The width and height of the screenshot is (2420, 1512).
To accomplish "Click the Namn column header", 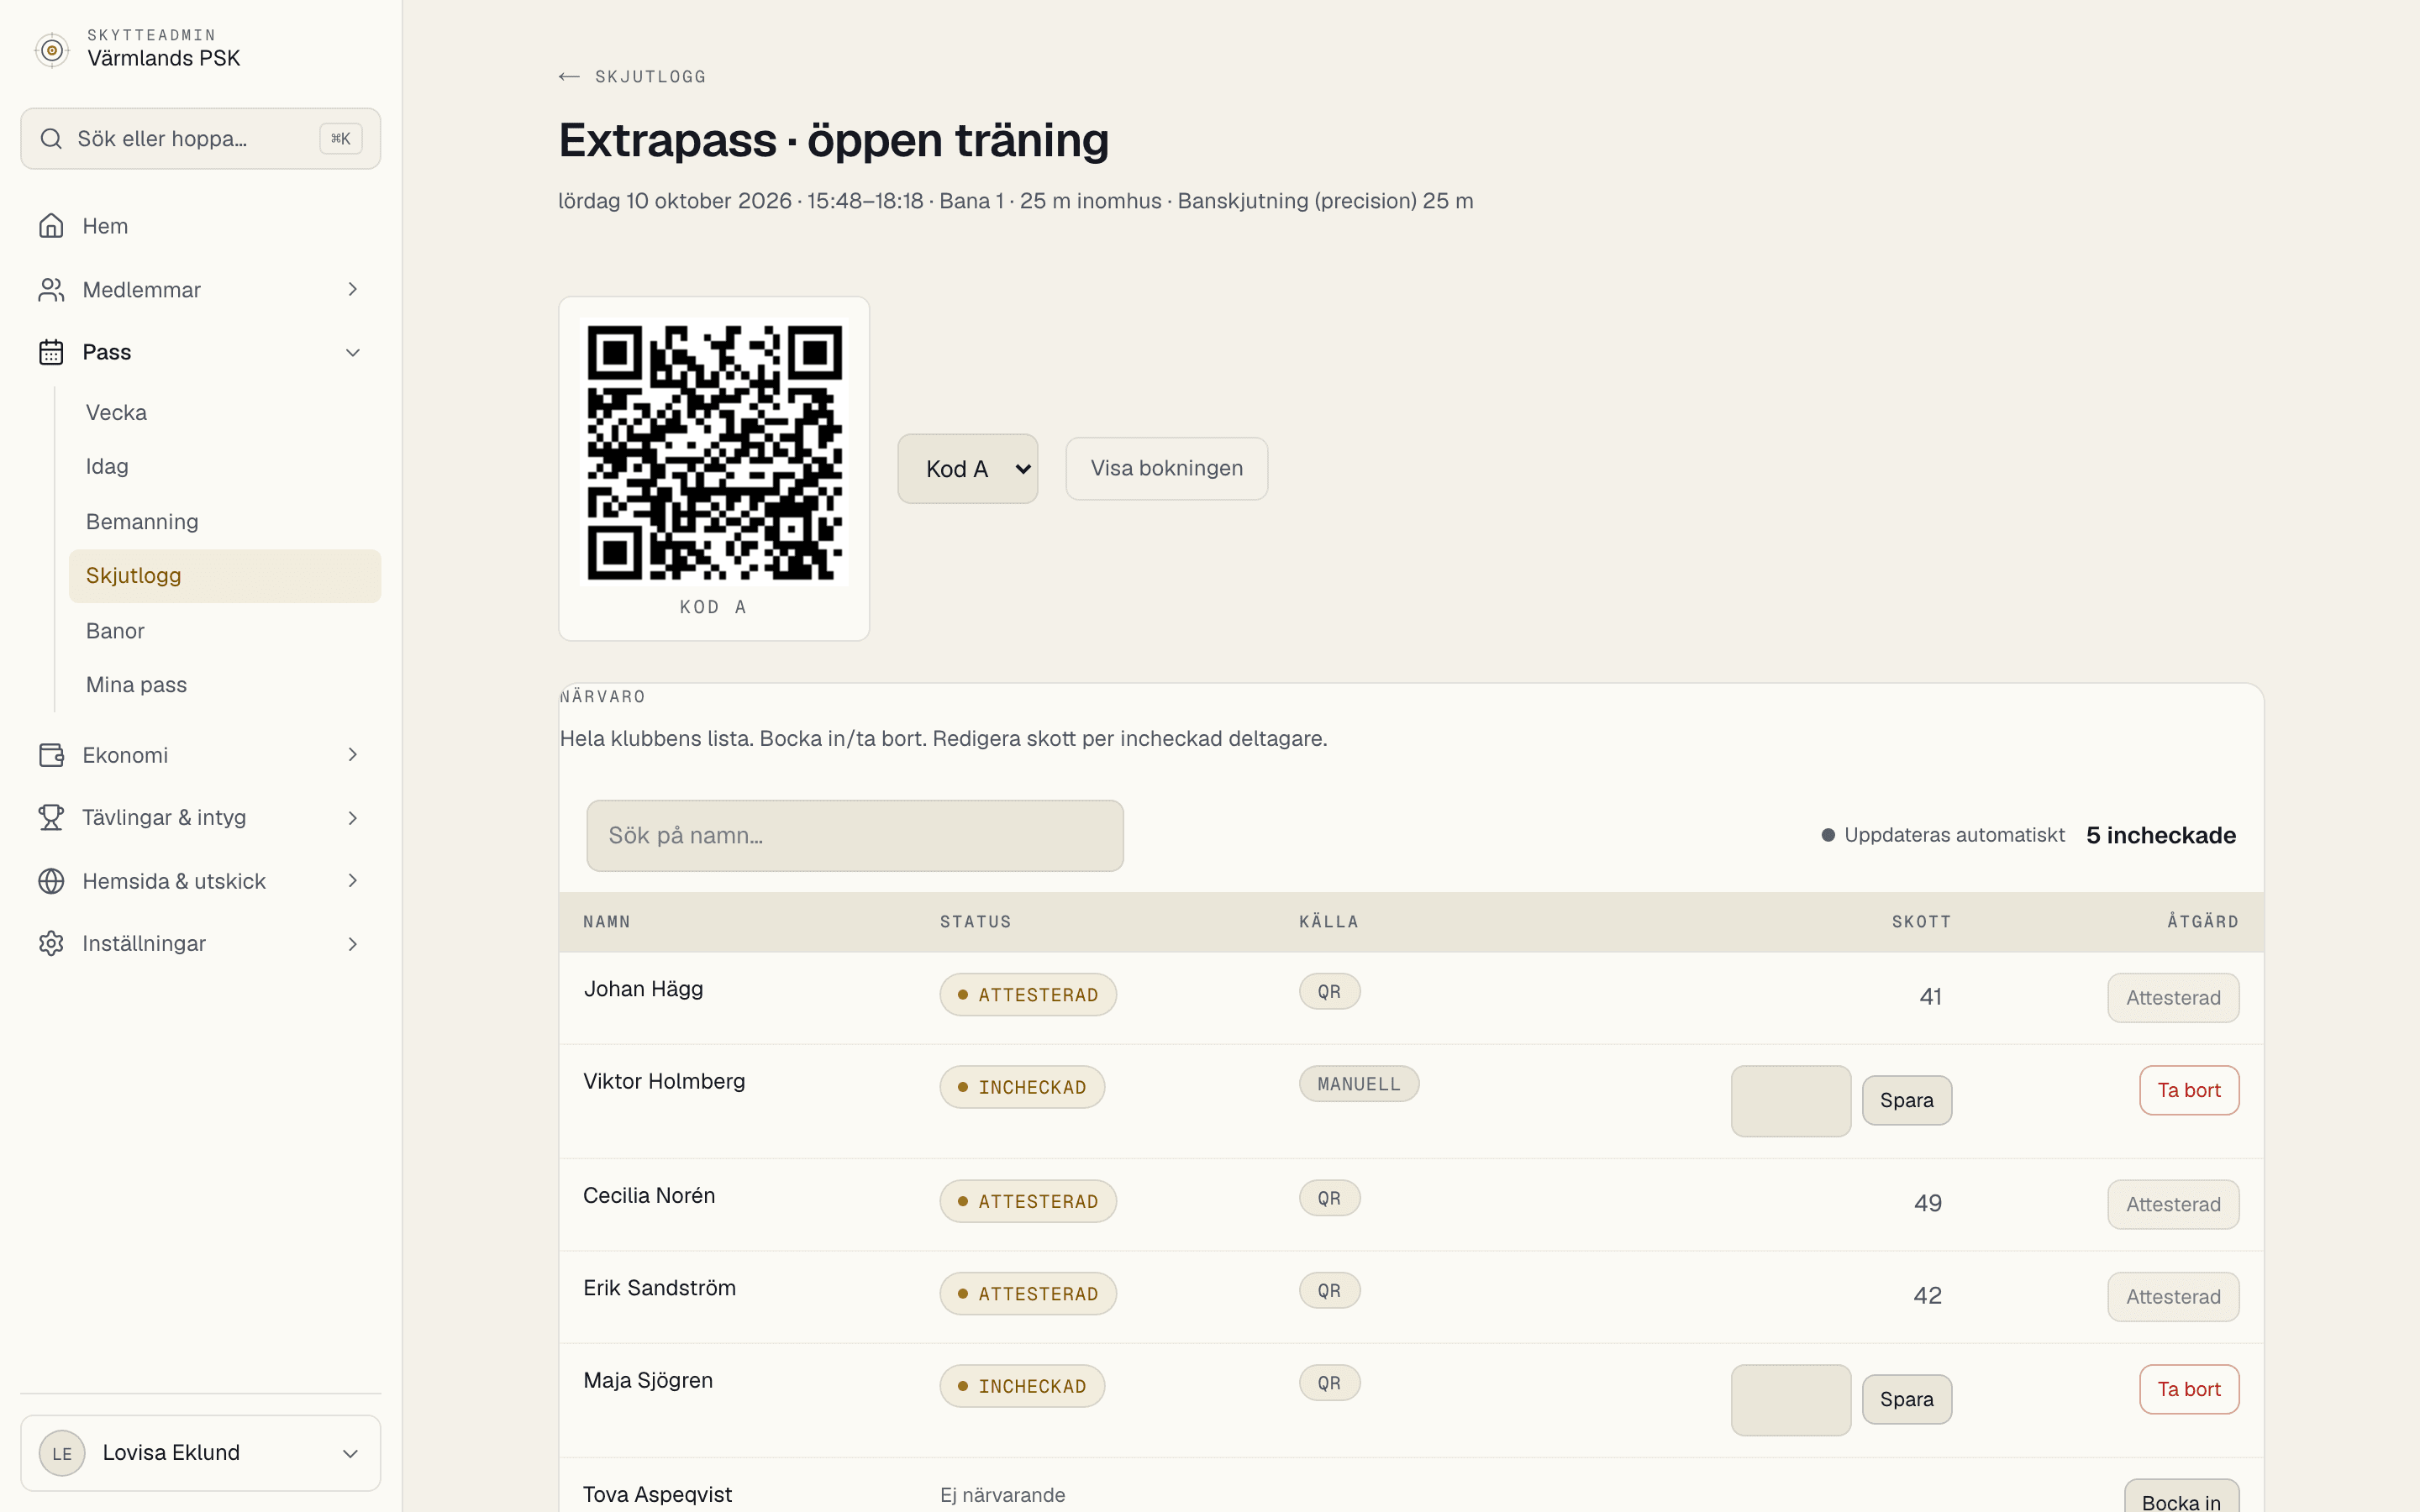I will 607,922.
